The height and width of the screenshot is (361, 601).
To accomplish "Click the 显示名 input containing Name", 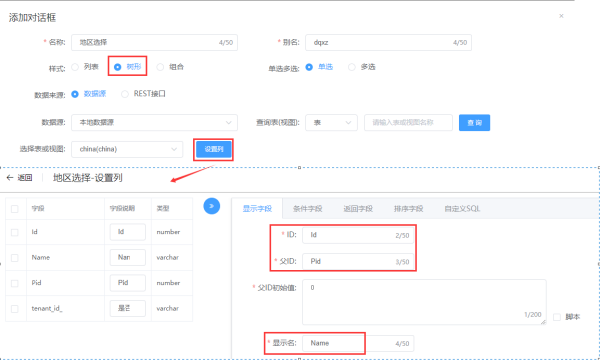I will coord(358,343).
